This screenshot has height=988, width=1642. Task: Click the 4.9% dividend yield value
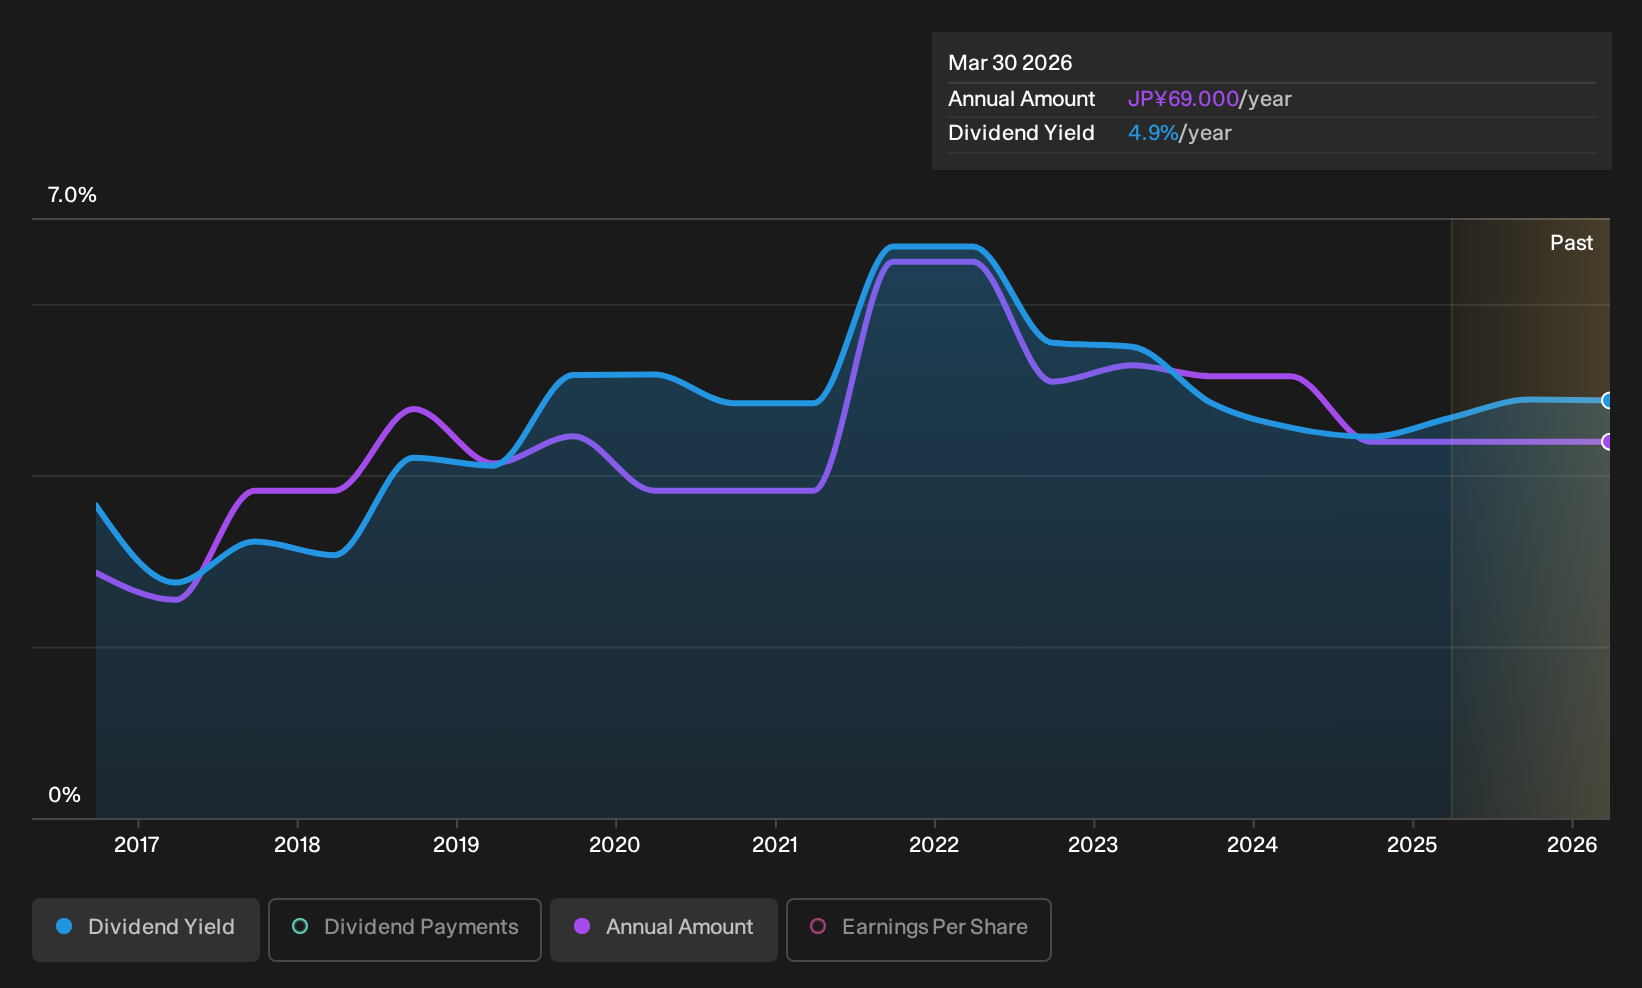1153,133
